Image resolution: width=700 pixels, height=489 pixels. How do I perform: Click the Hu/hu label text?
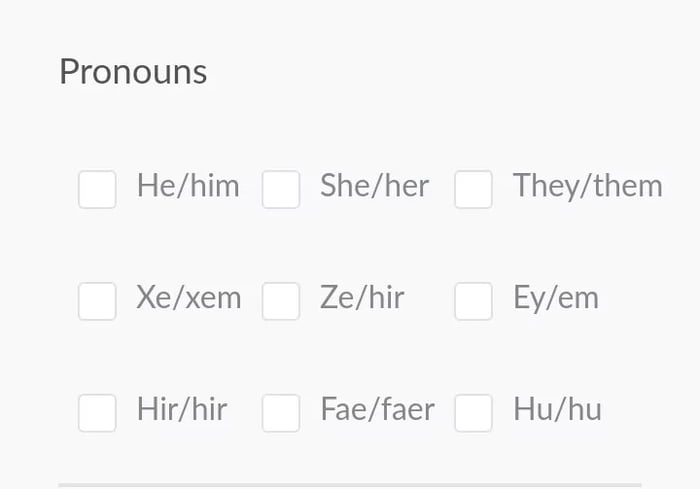pos(557,410)
